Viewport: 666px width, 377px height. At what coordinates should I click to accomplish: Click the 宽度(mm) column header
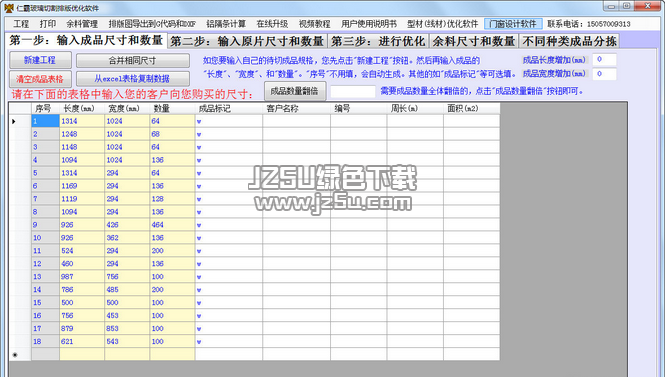127,109
